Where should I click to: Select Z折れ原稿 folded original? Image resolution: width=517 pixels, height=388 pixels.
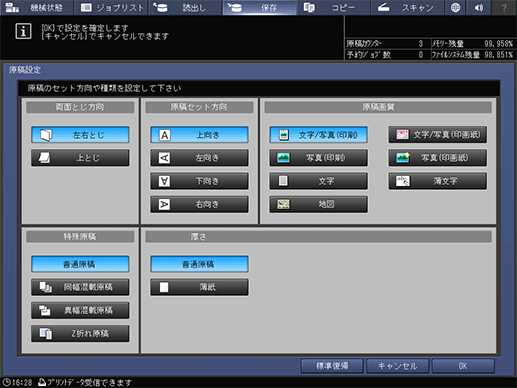click(80, 333)
